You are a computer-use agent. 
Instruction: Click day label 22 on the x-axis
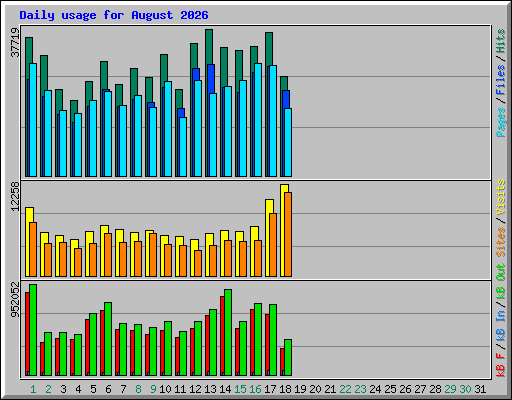coord(345,389)
